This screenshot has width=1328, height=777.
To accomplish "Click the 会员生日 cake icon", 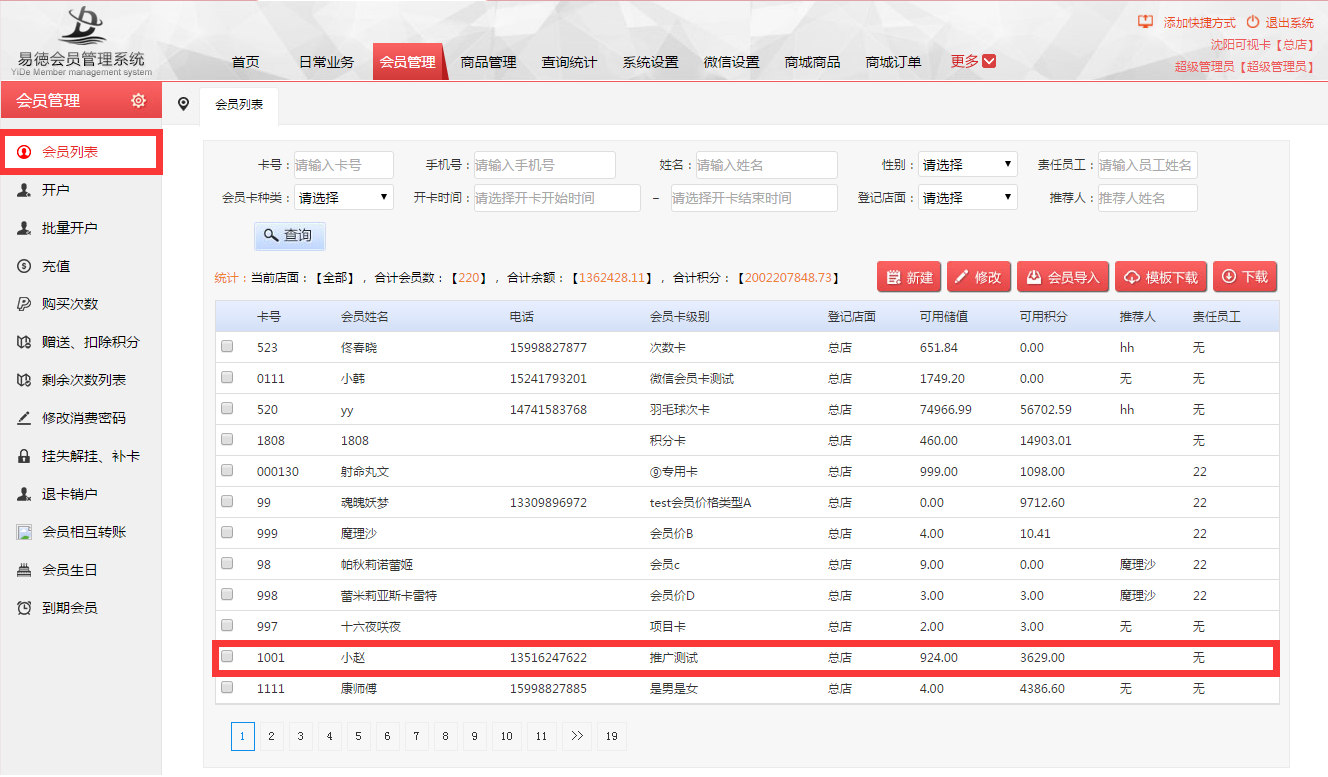I will pyautogui.click(x=24, y=570).
